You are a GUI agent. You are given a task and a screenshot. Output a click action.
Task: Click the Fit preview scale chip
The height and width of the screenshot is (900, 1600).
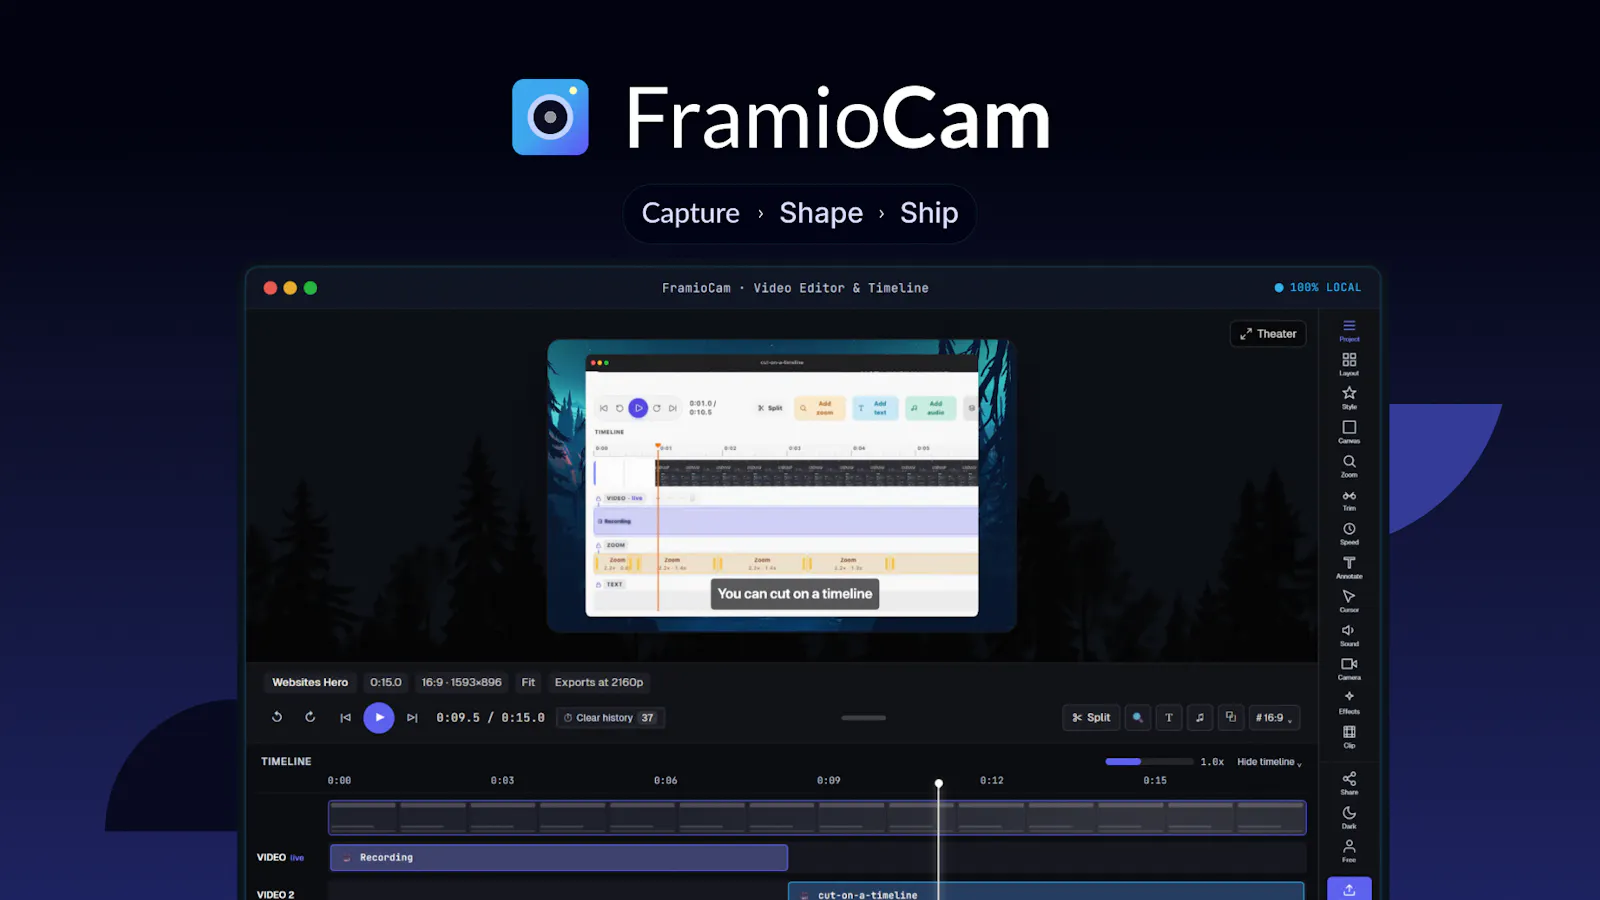point(528,683)
